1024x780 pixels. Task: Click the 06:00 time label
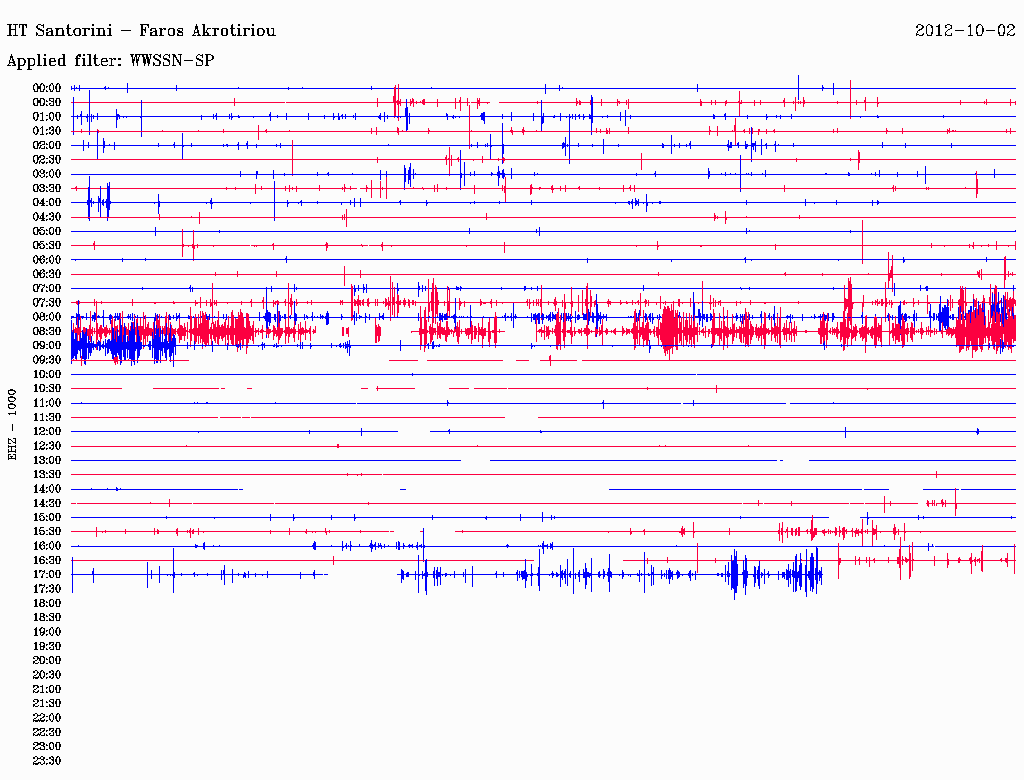(x=47, y=260)
